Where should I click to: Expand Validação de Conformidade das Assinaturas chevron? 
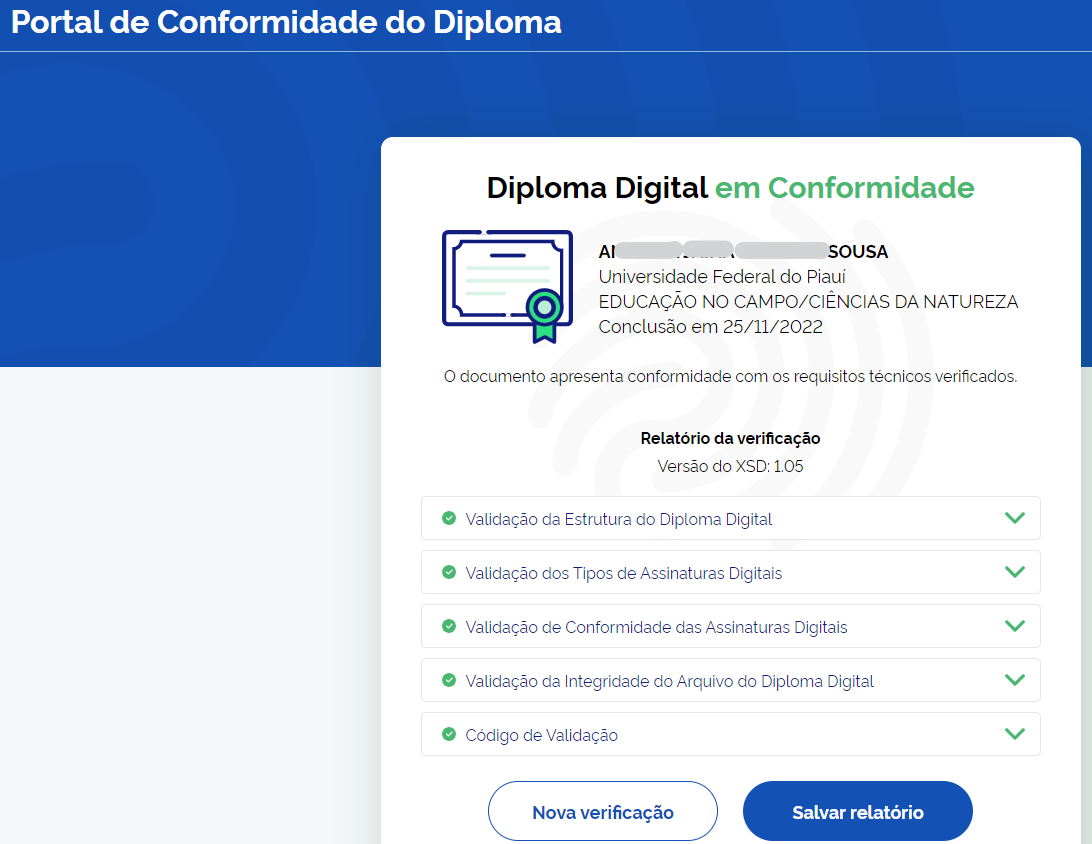(x=1015, y=626)
